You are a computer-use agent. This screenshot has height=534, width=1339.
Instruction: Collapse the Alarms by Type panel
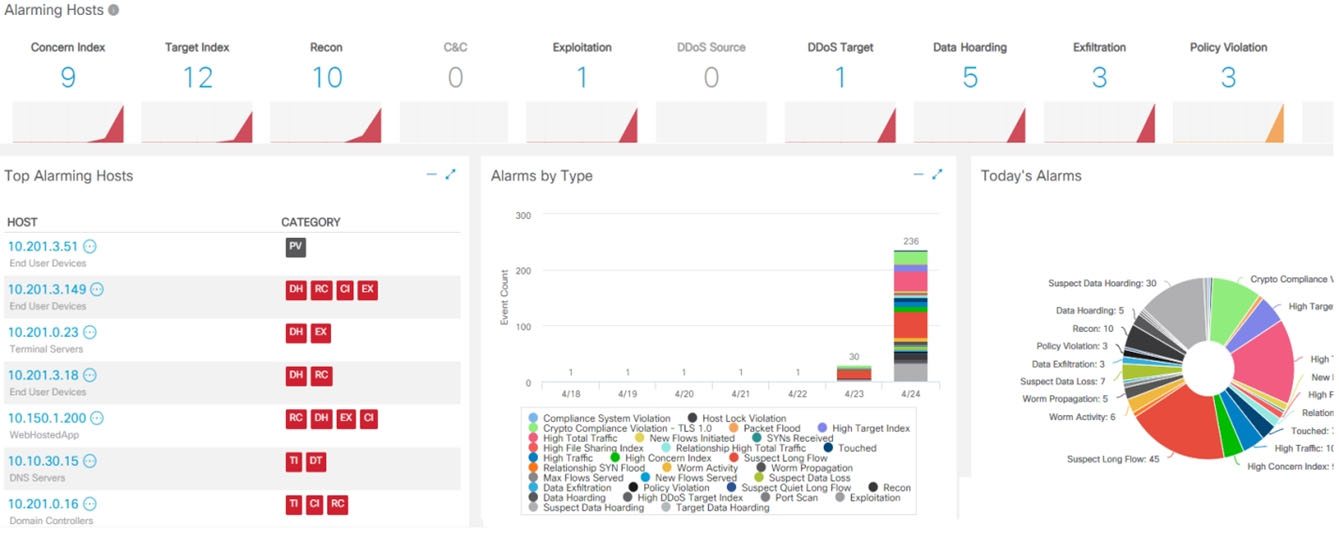919,175
